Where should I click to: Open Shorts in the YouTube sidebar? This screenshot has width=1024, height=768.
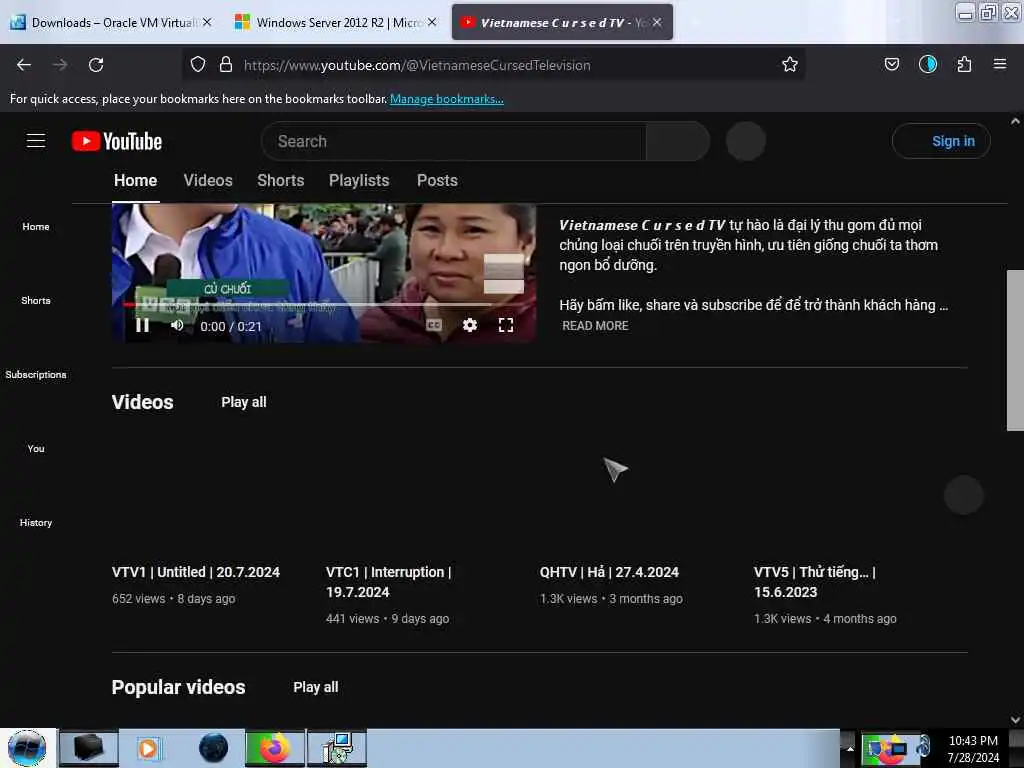[x=36, y=300]
